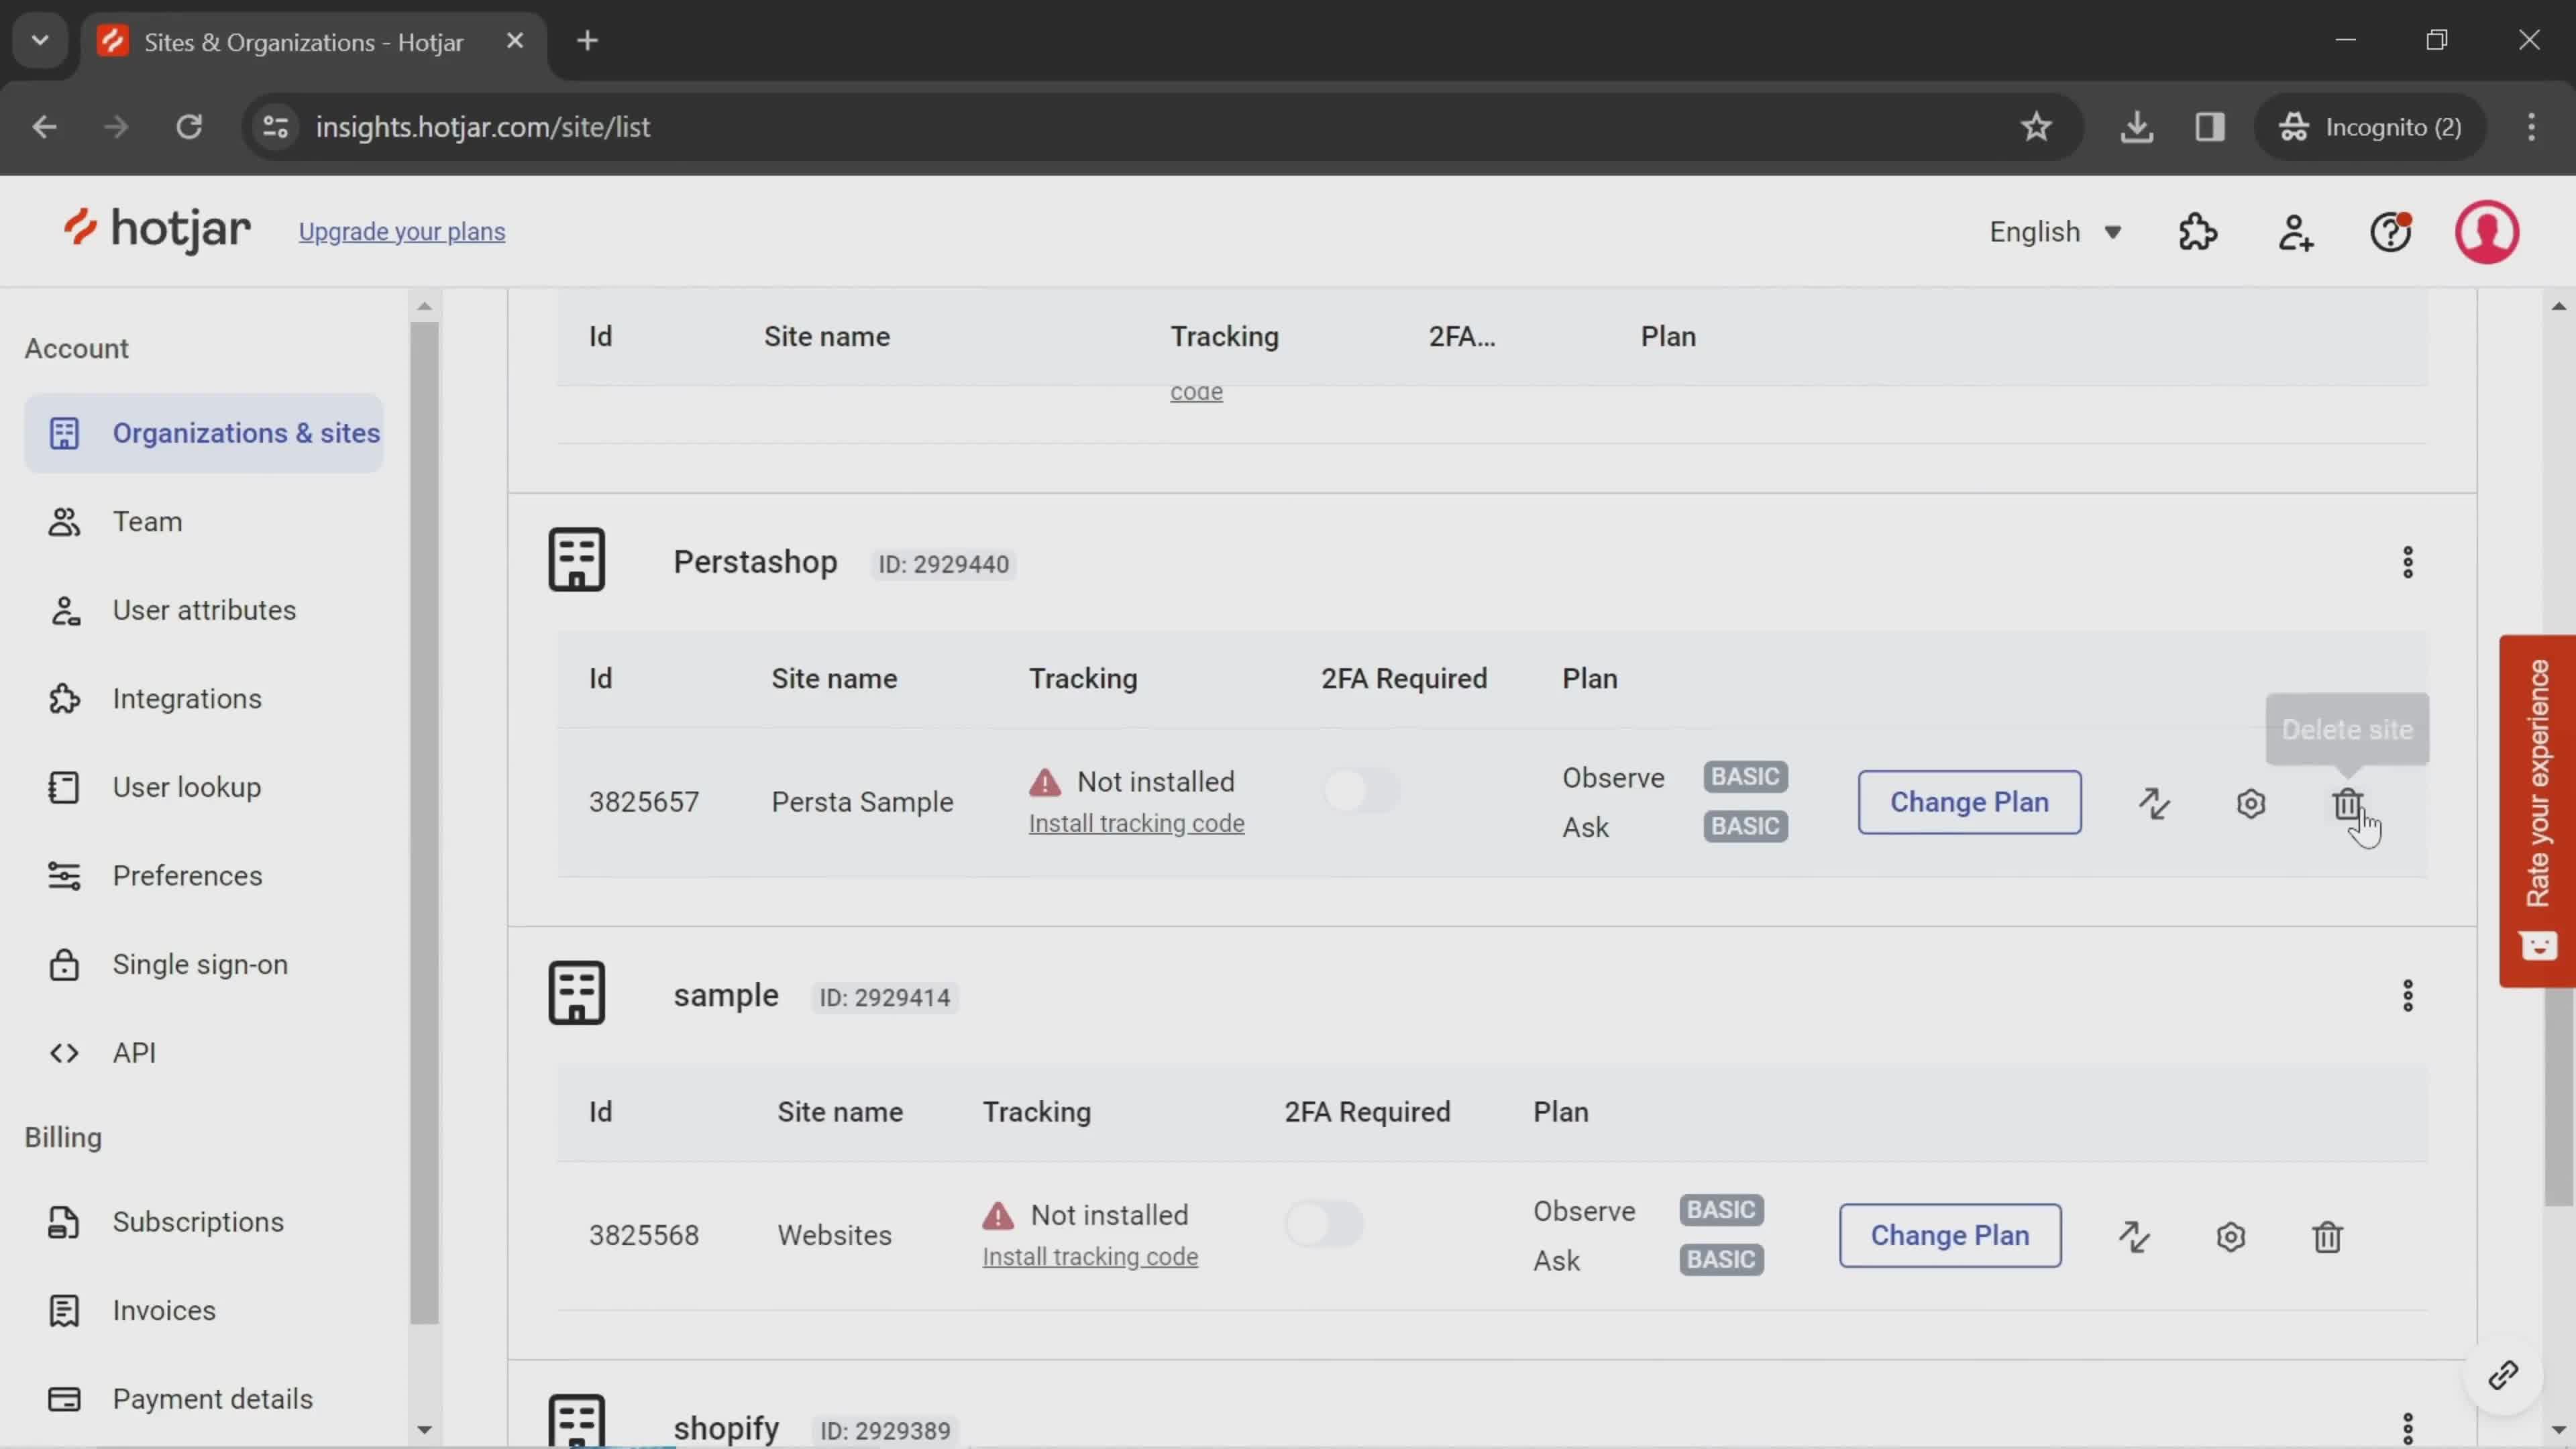Click sample ID: 2929414 badge

884,998
